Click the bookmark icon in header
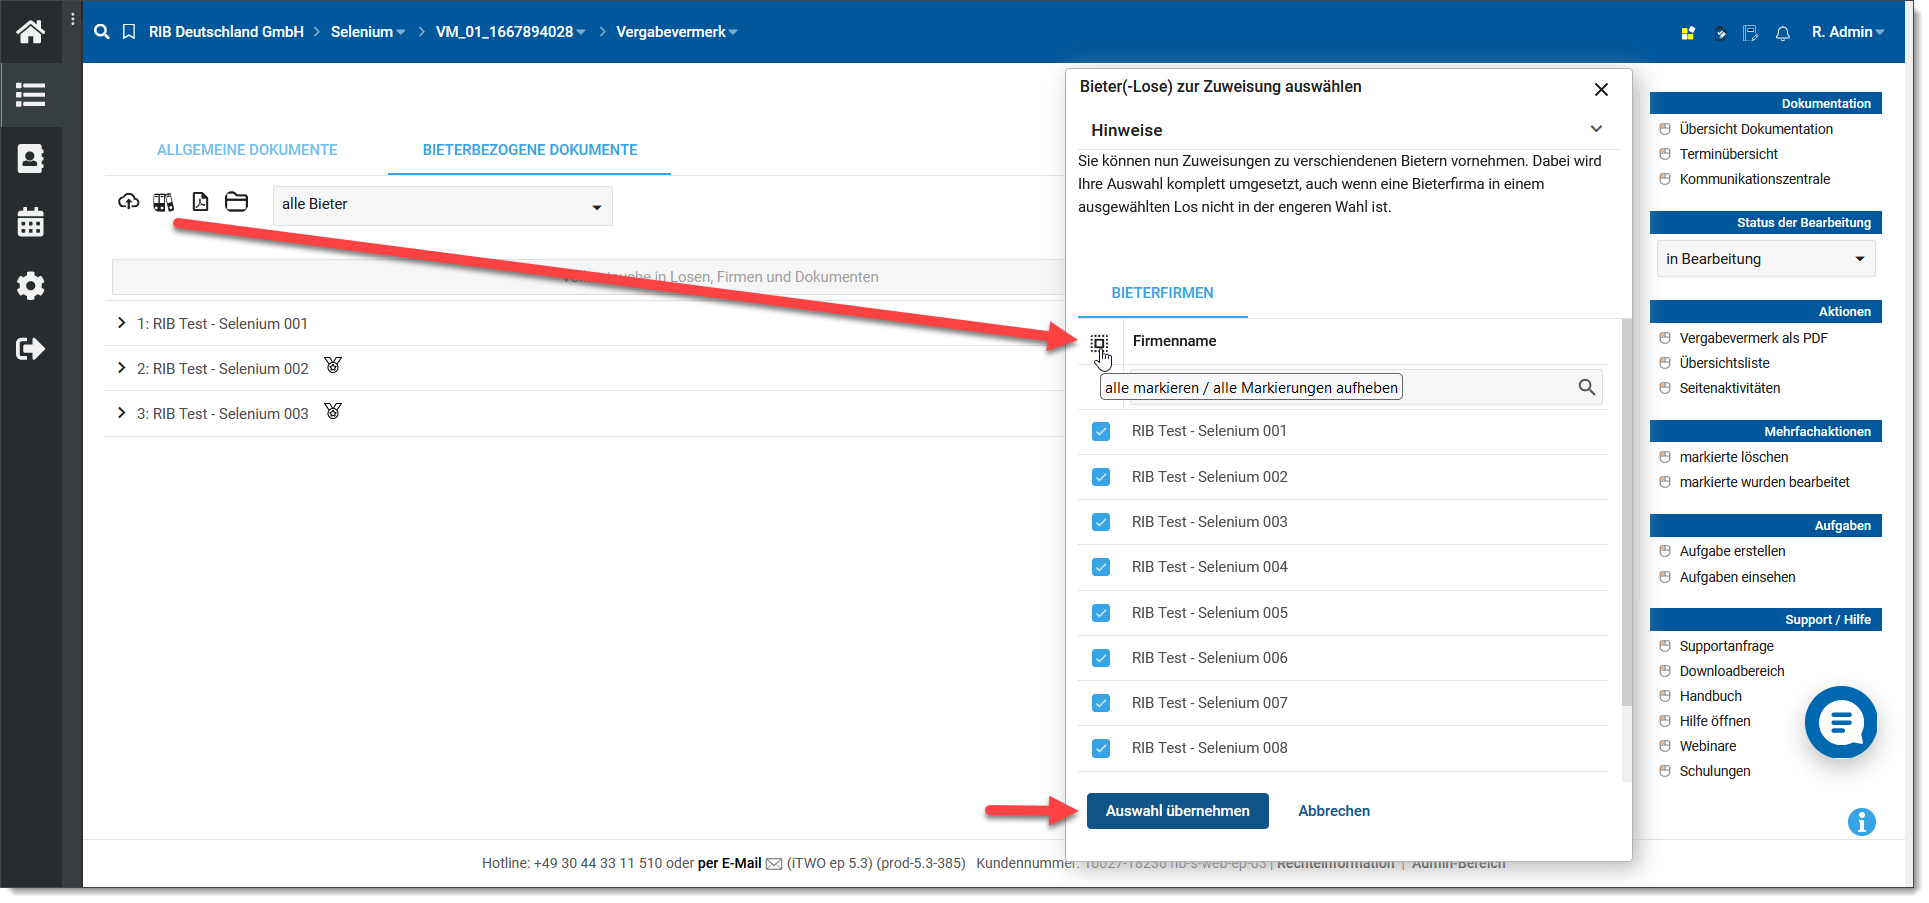Screen dimensions: 1929x903 tap(129, 32)
